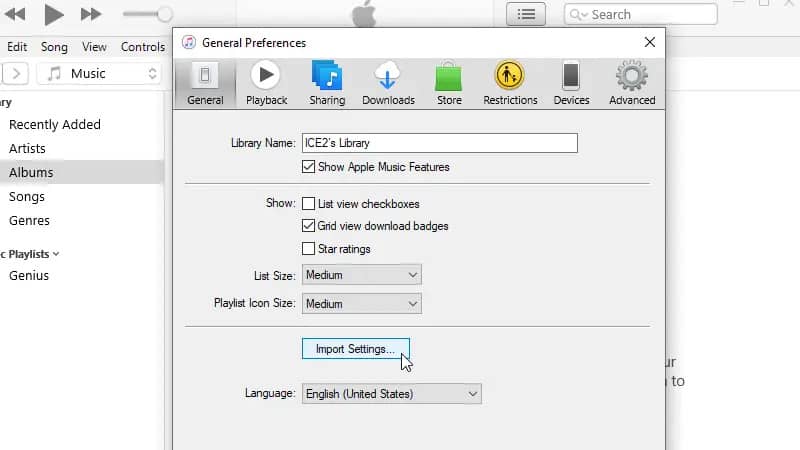
Task: Open the Restrictions preferences tab
Action: pos(510,84)
